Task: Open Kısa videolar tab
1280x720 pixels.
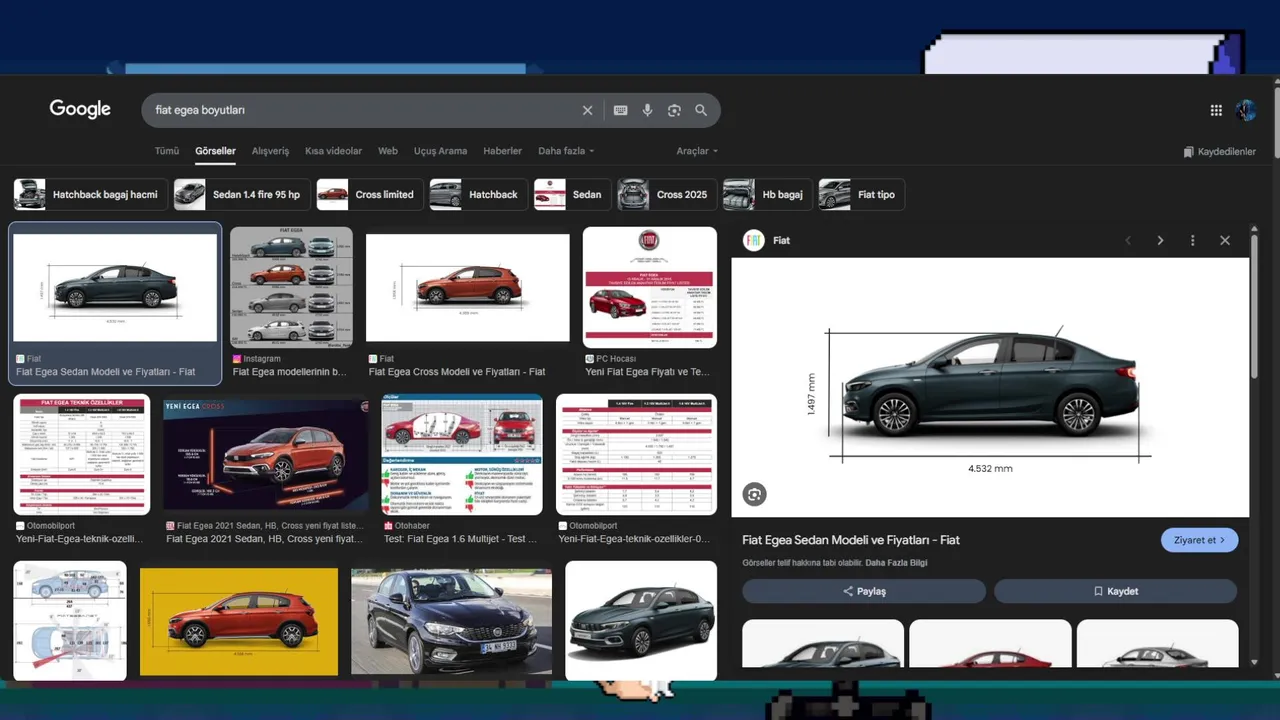Action: pos(333,151)
